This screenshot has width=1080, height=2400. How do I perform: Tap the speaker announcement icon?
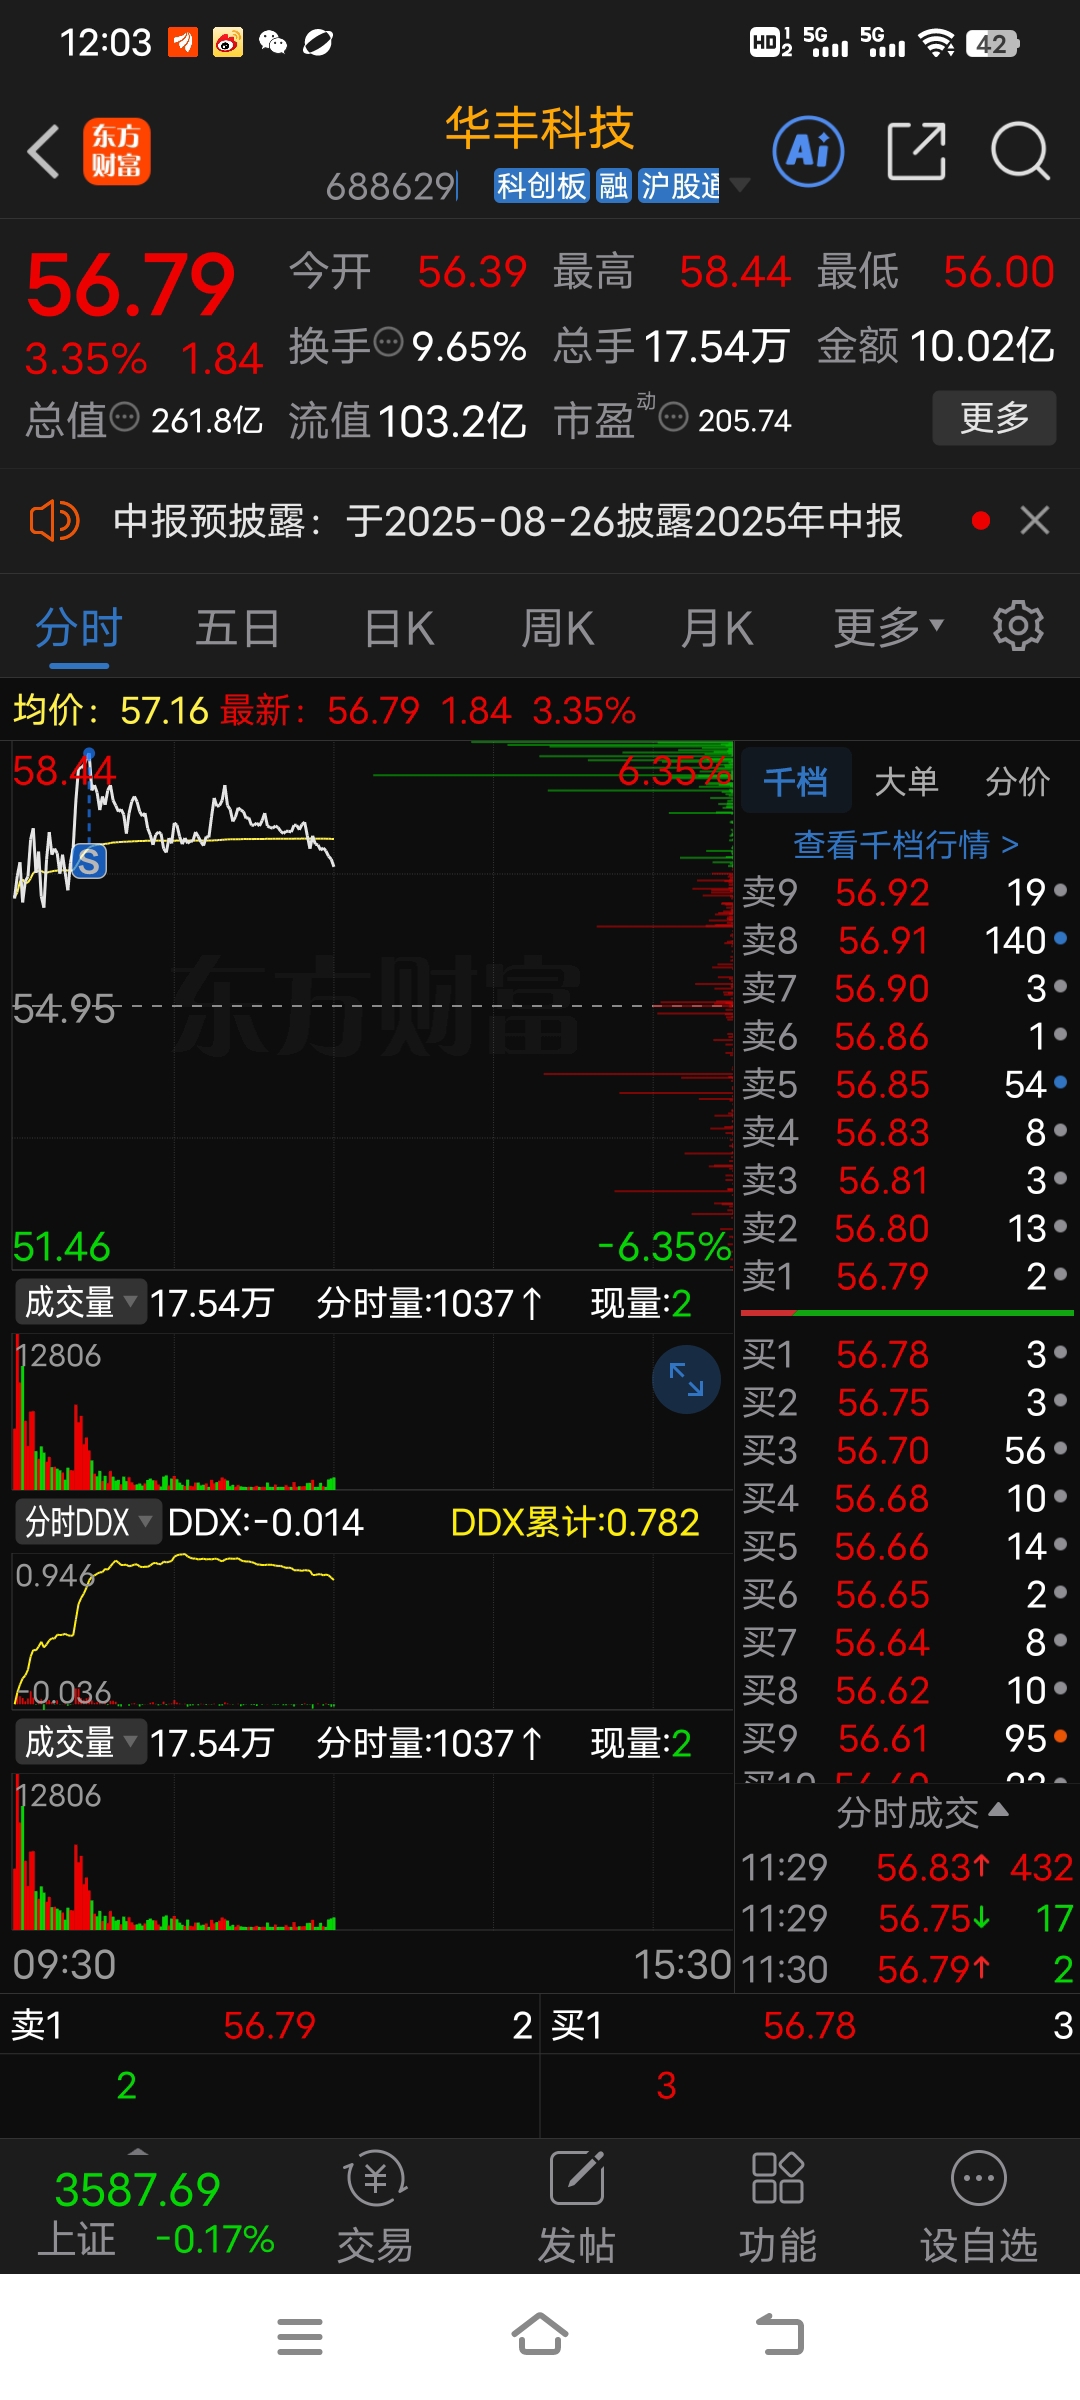point(54,521)
